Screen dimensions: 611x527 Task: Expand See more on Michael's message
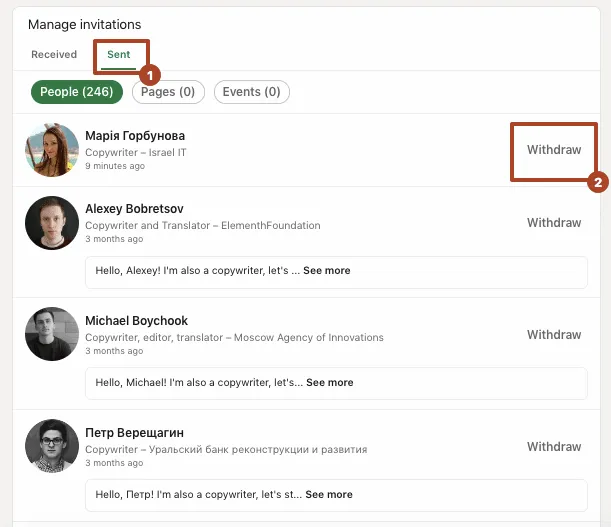click(330, 382)
